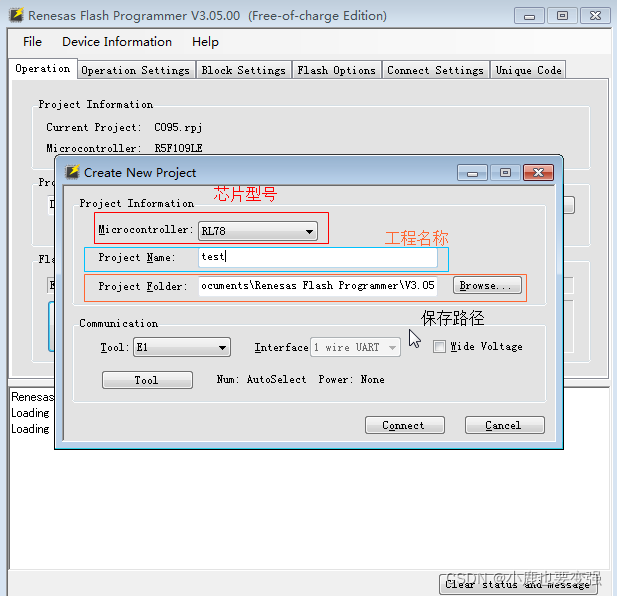The height and width of the screenshot is (596, 617).
Task: Switch to the Flash Options tab
Action: coord(336,70)
